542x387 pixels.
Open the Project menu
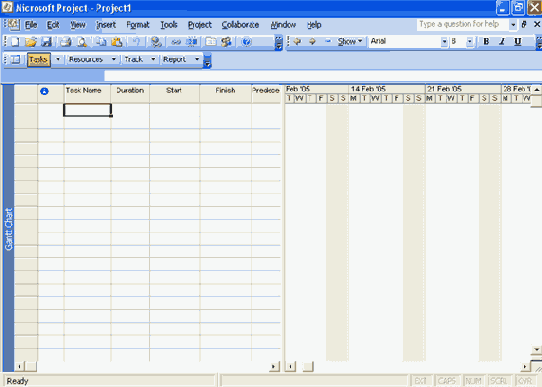[199, 25]
